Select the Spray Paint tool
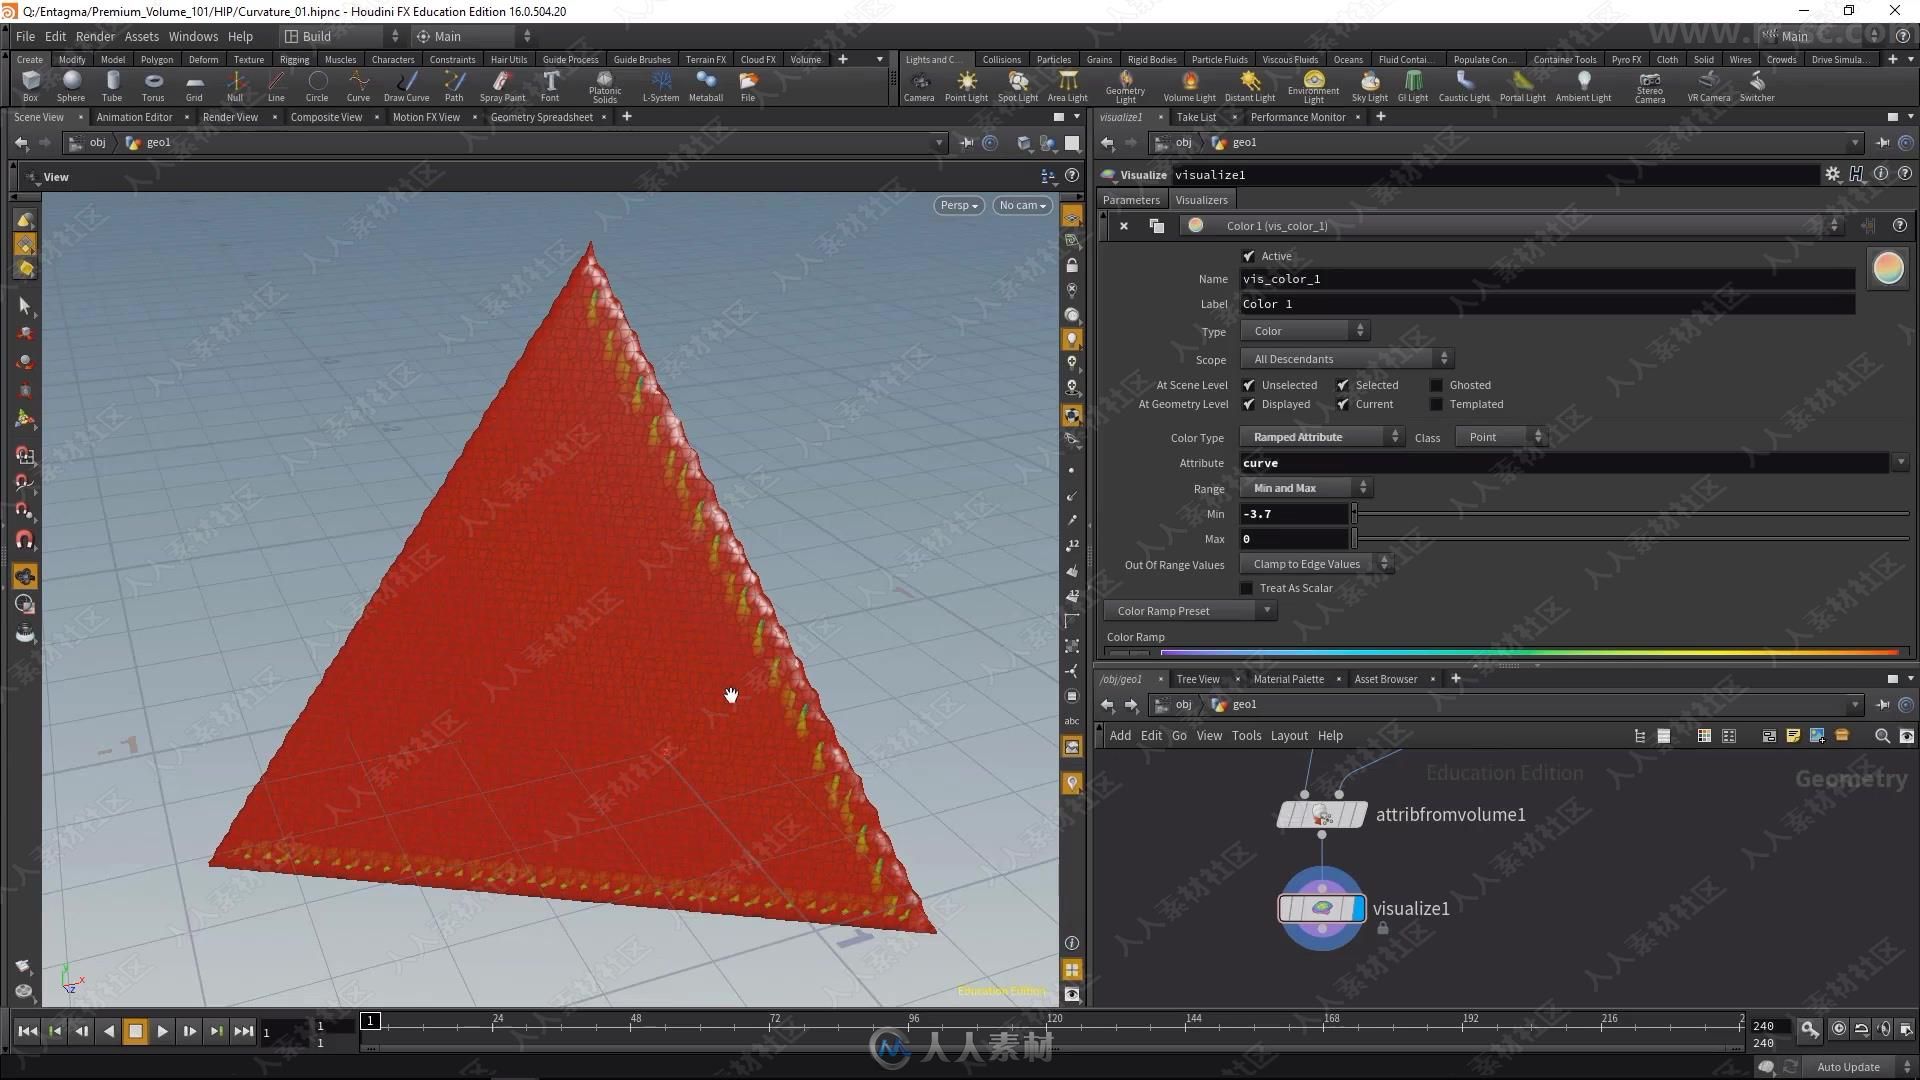Screen dimensions: 1920x1080 (x=502, y=86)
